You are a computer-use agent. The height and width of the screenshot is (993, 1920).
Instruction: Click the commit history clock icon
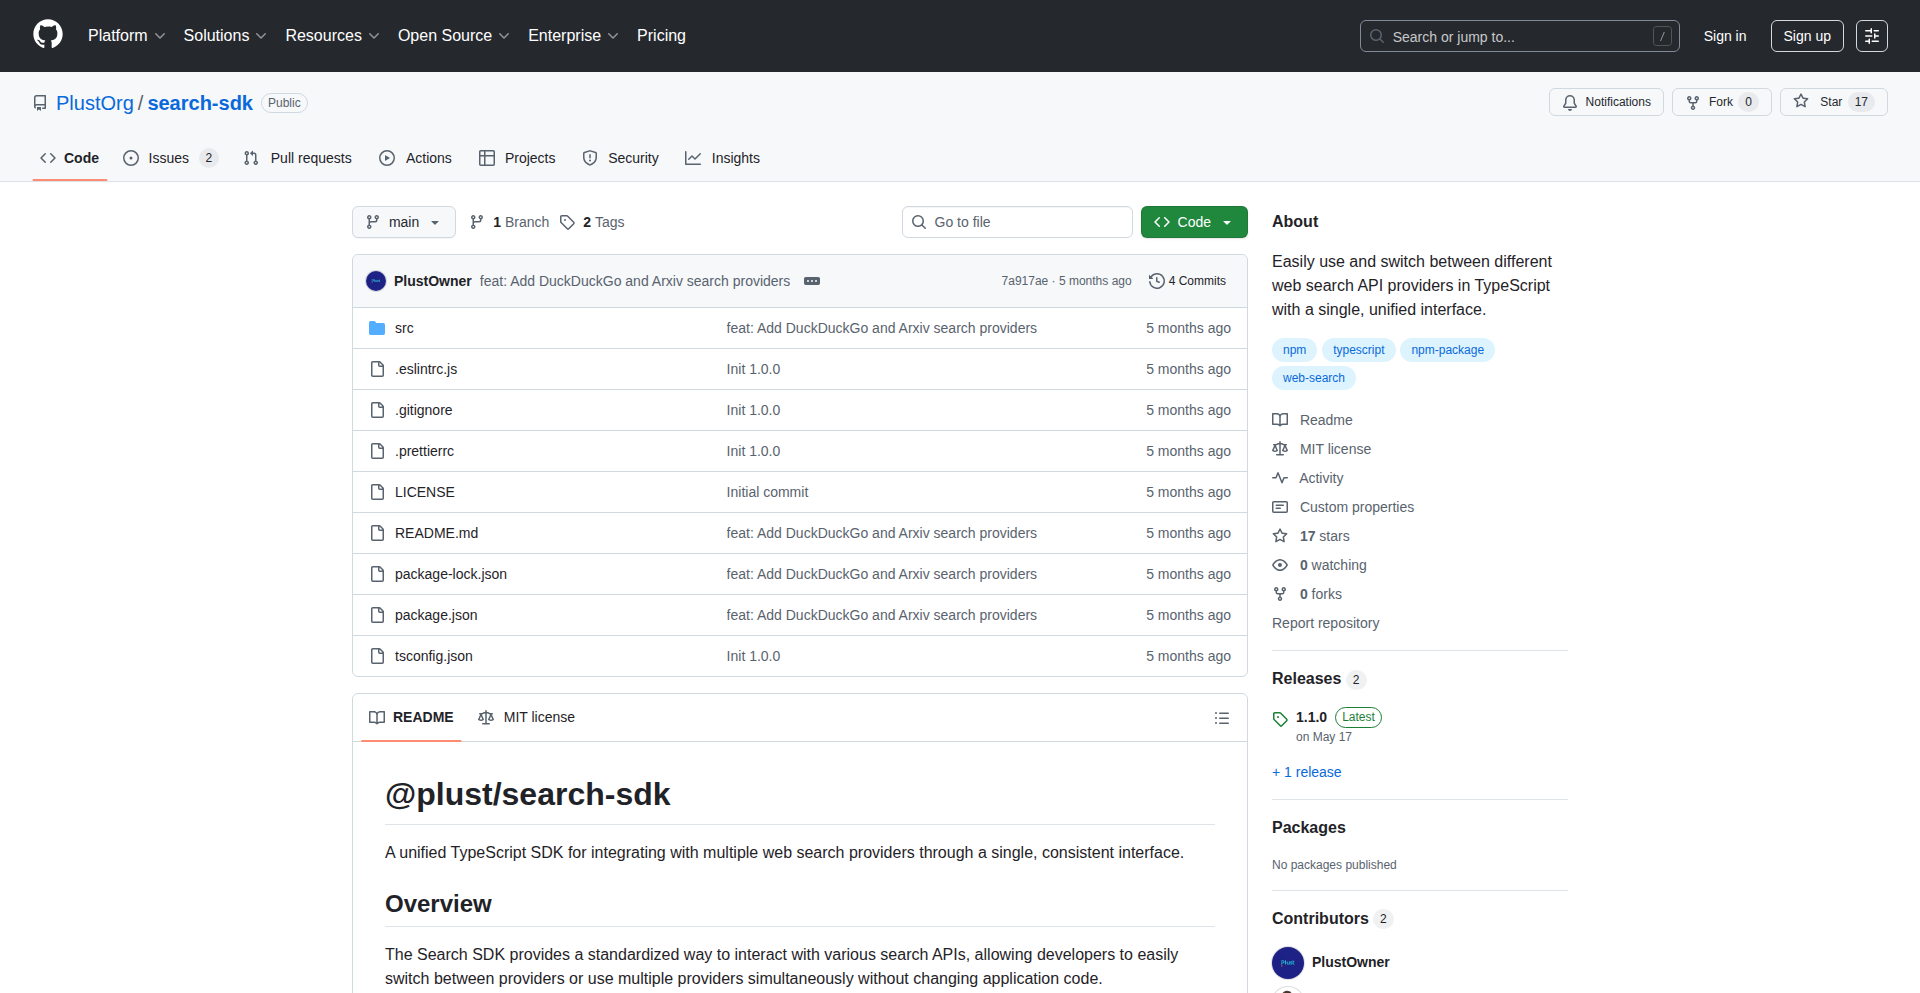click(1157, 281)
